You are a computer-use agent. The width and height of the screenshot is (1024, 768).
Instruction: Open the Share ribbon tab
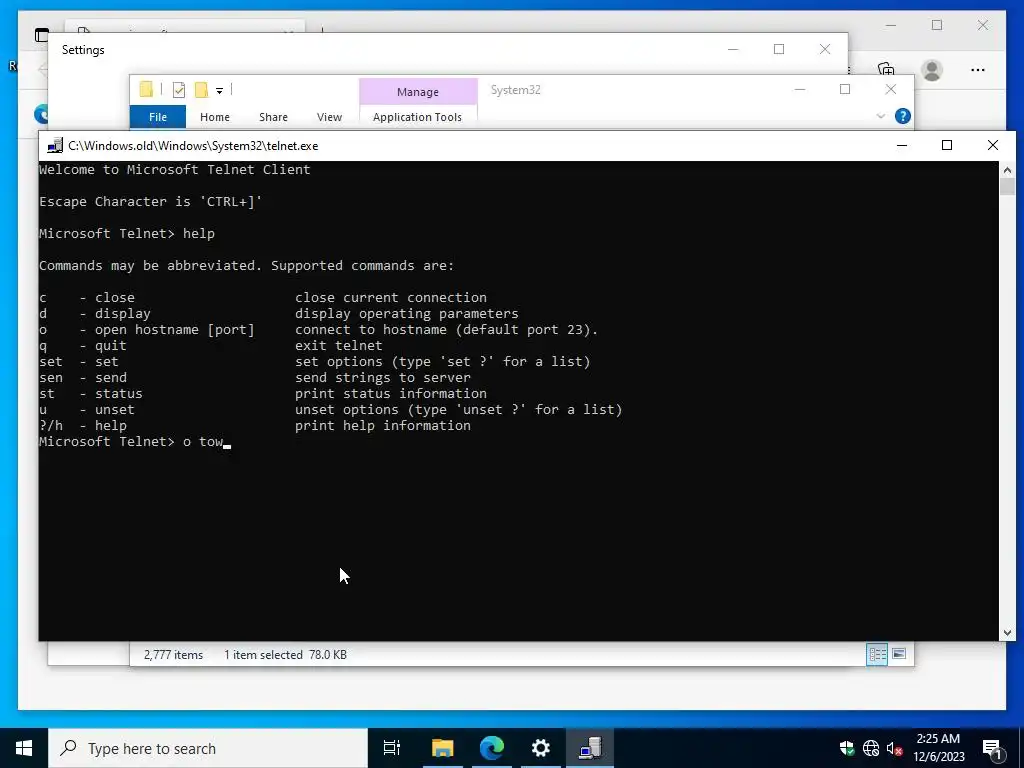point(273,117)
